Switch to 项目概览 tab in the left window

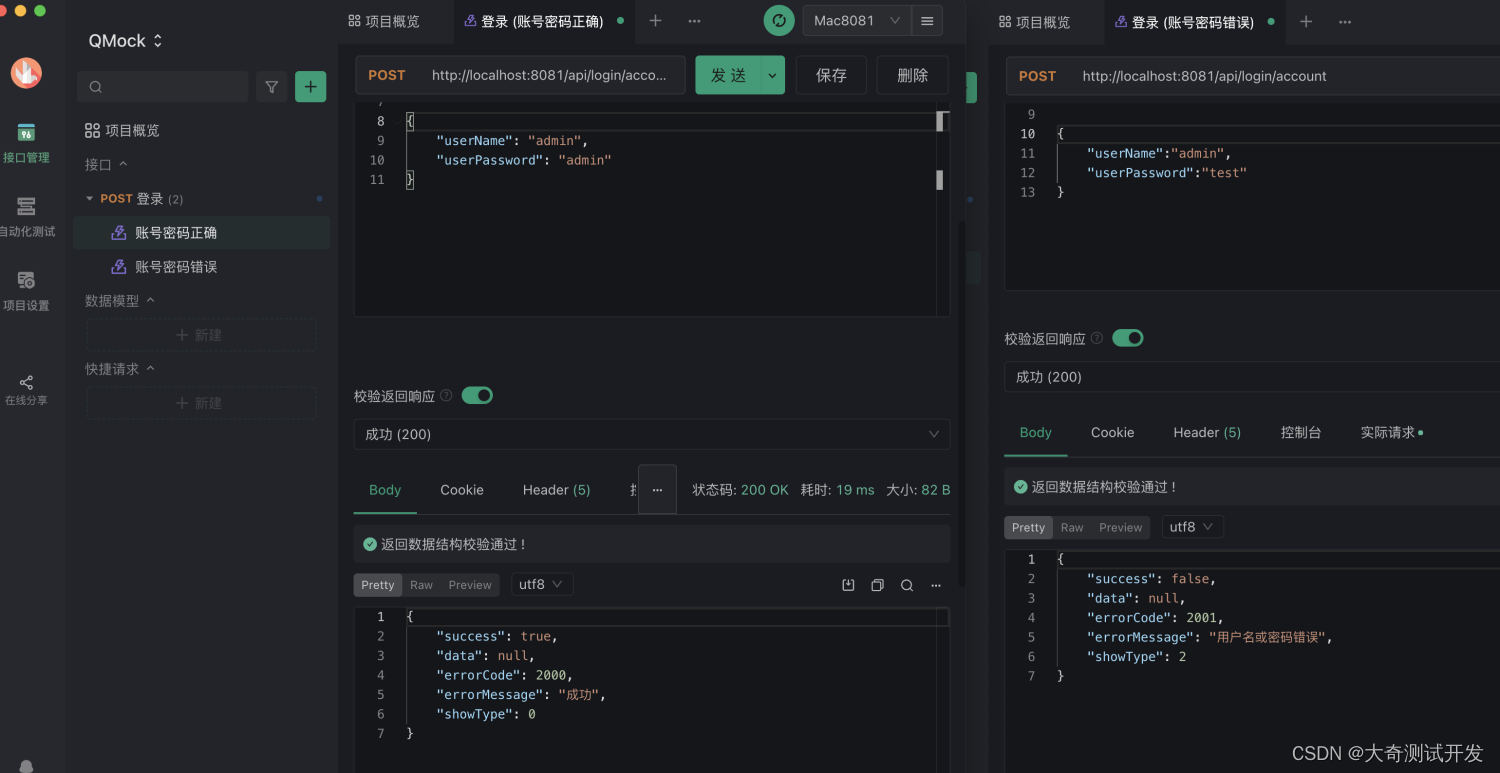pyautogui.click(x=384, y=21)
